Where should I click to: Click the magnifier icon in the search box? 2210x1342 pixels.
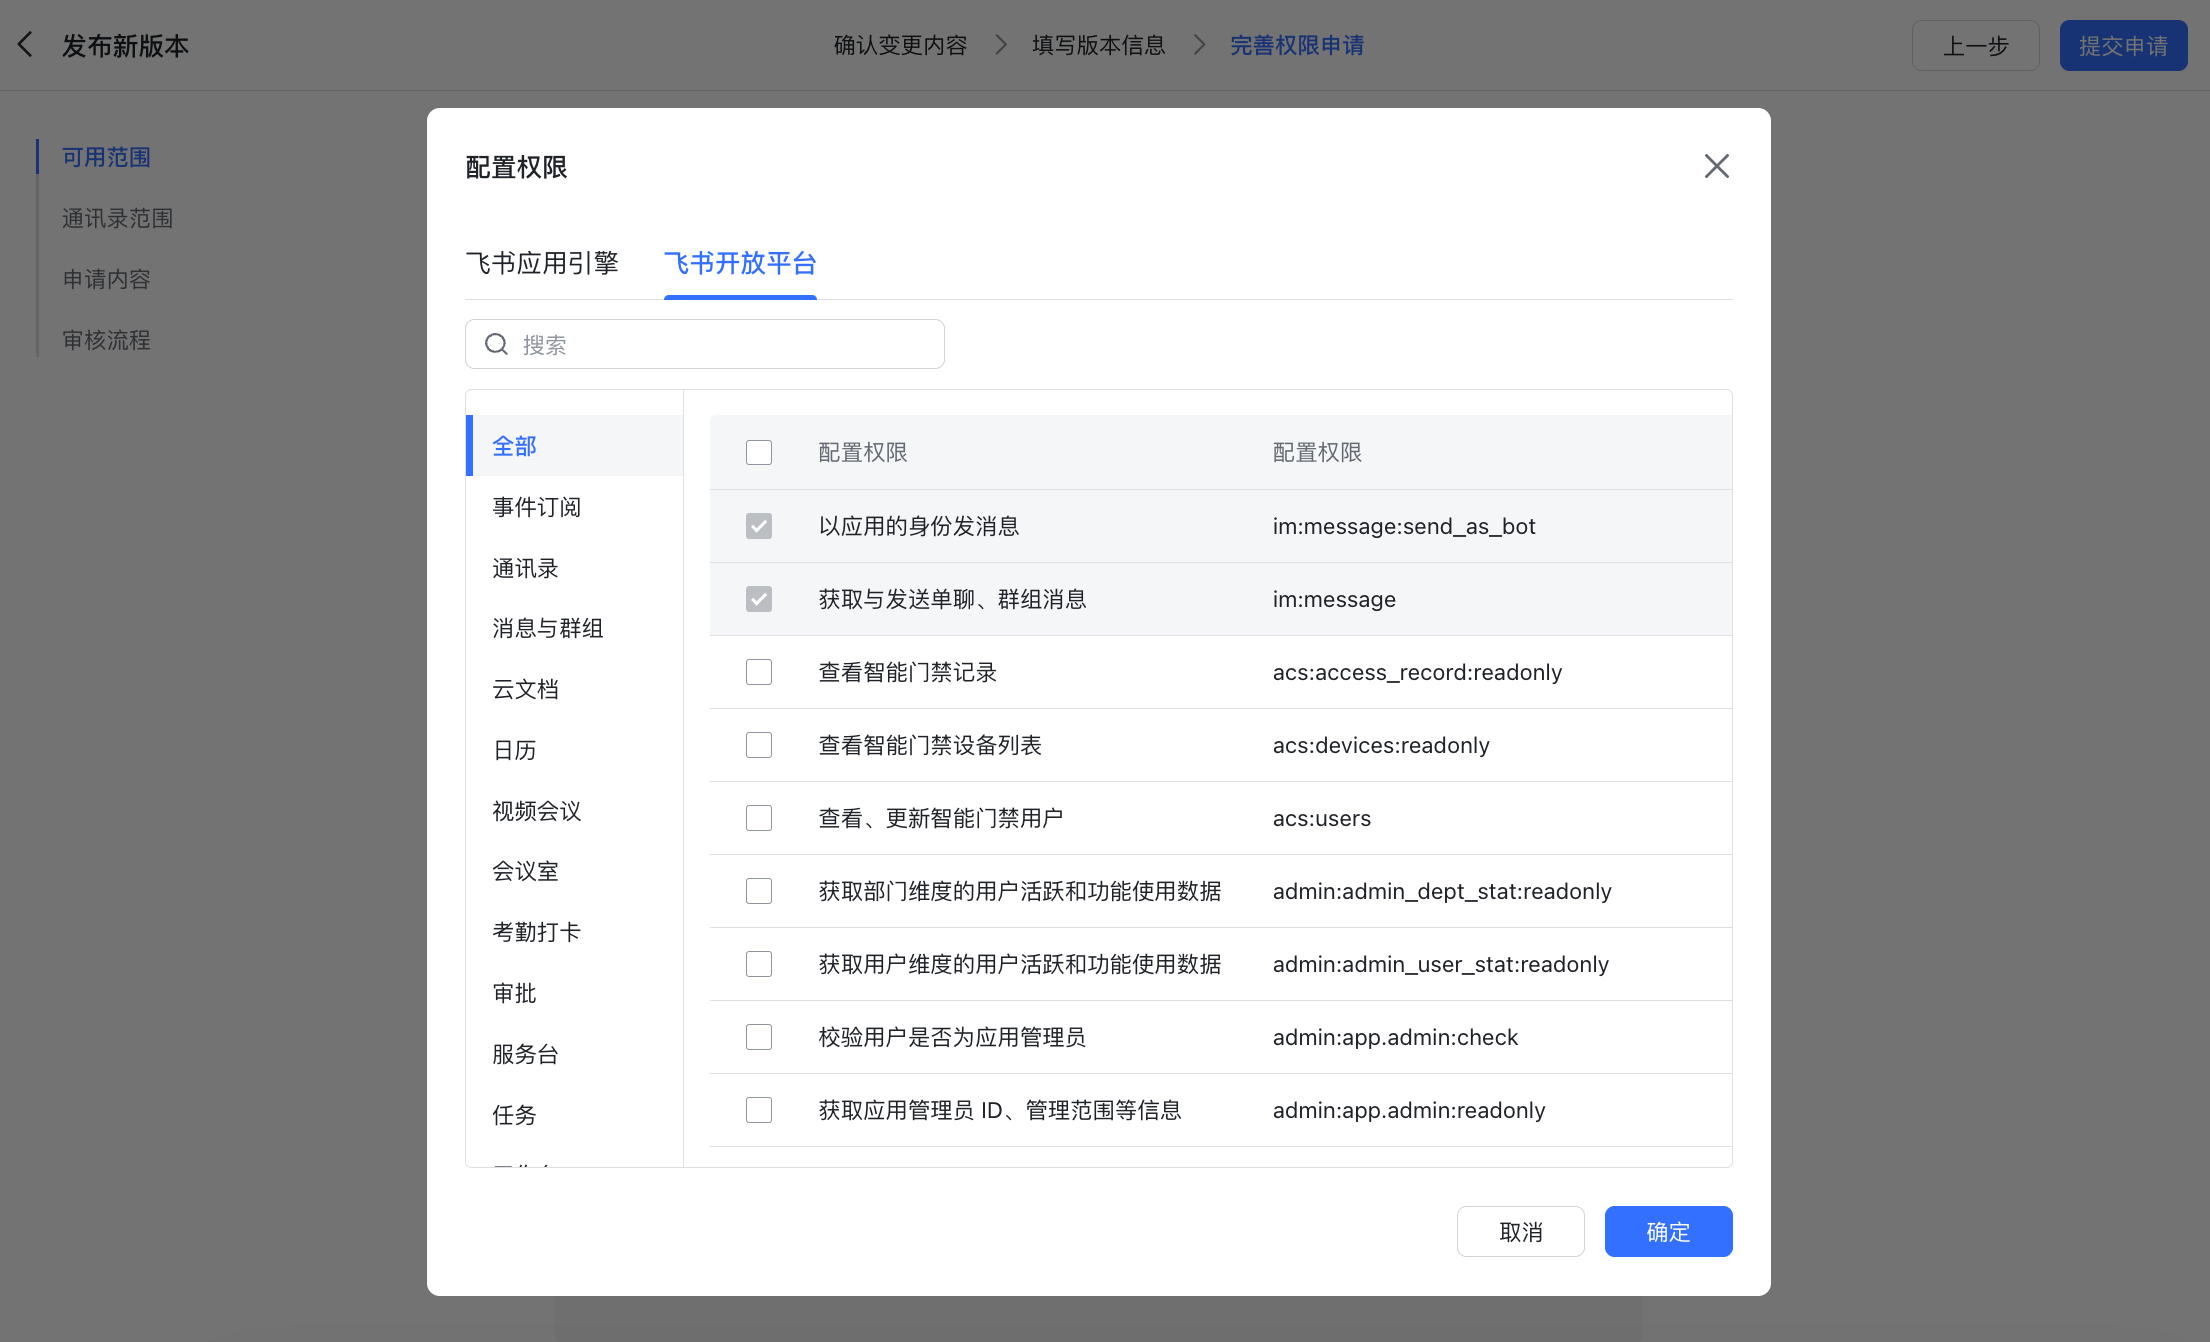[496, 345]
